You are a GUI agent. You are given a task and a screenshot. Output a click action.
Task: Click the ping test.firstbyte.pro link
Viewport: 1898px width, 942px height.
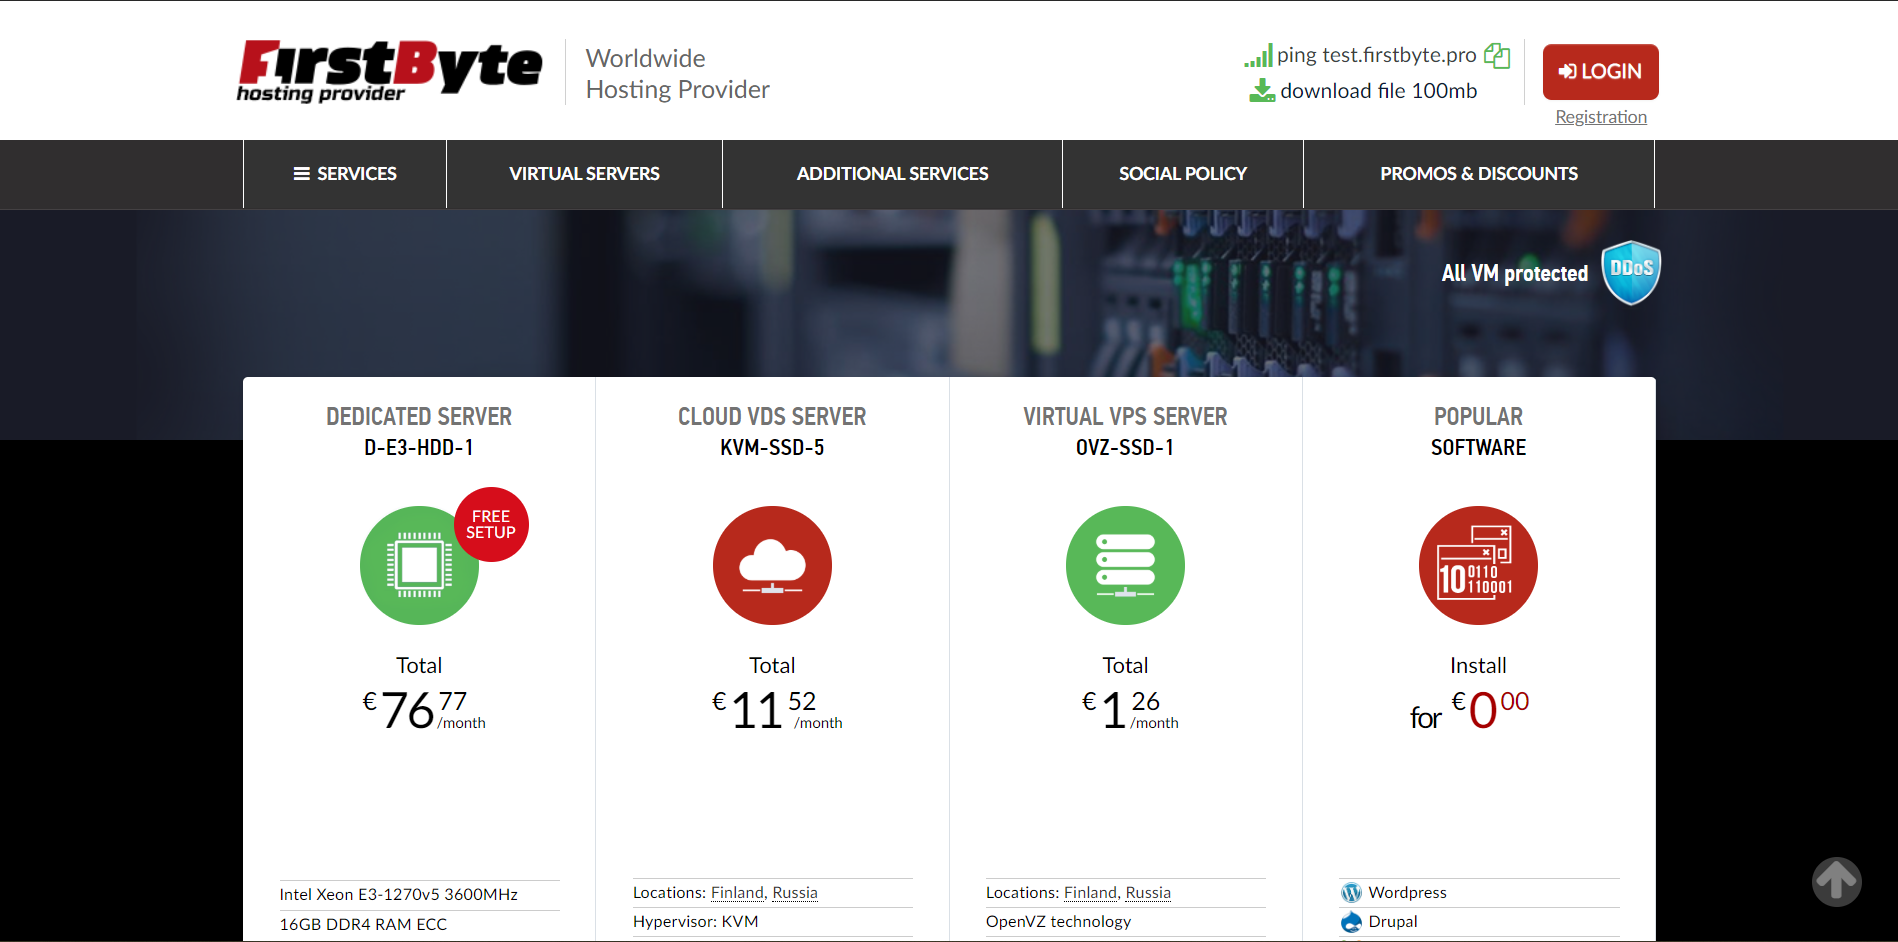[1376, 55]
